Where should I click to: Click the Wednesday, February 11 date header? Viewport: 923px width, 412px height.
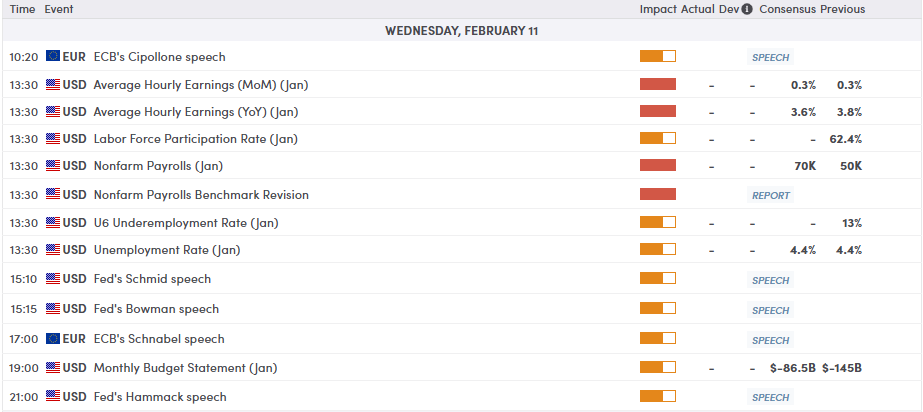(x=462, y=31)
